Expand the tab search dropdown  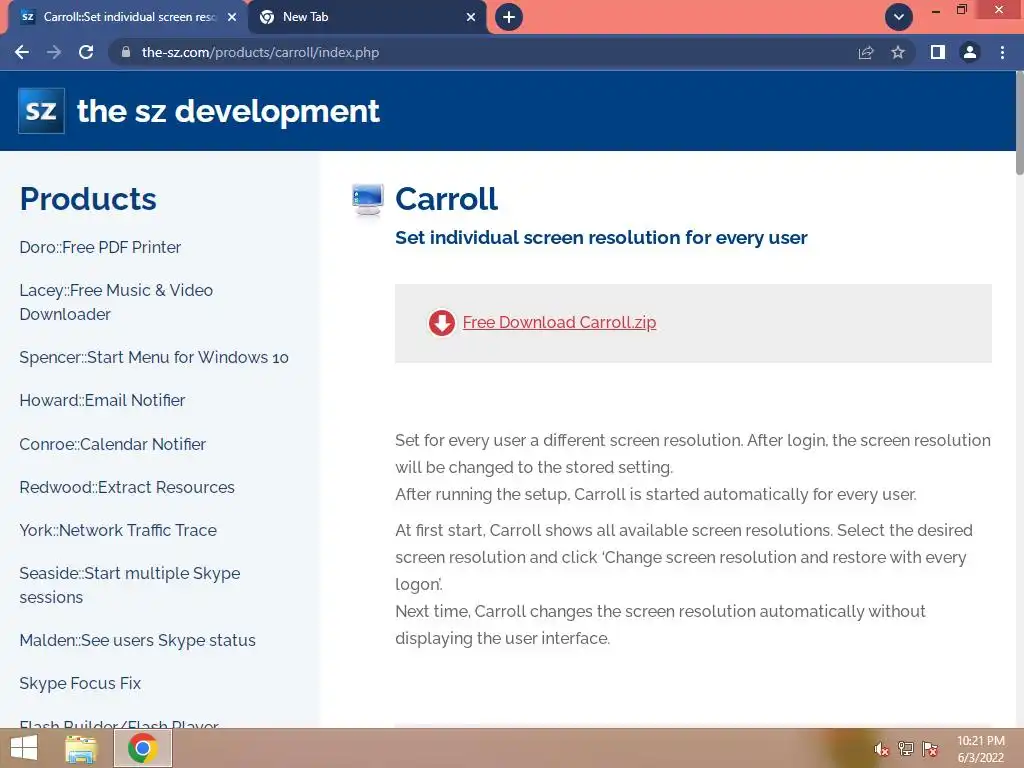[x=899, y=17]
